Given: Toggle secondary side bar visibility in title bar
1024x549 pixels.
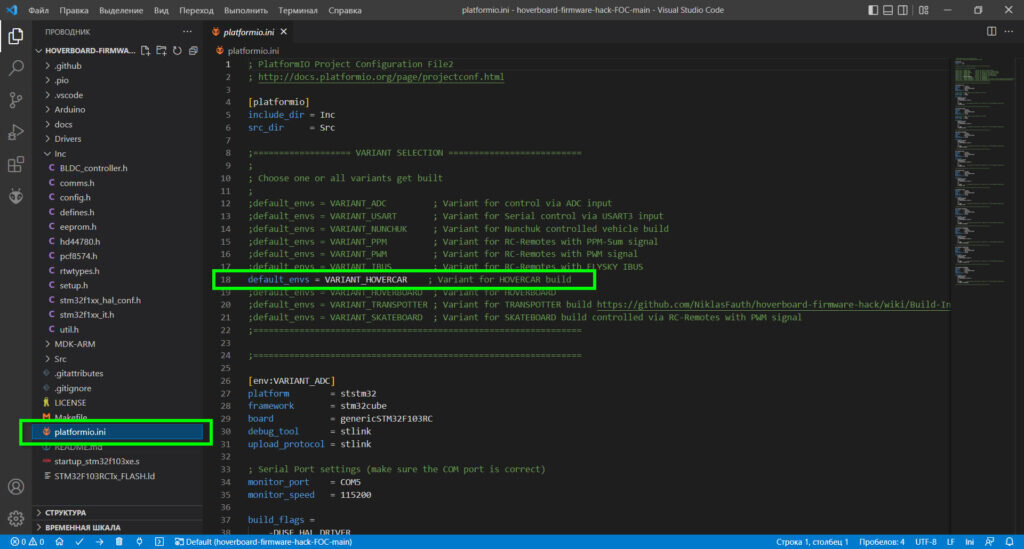Looking at the screenshot, I should click(903, 10).
